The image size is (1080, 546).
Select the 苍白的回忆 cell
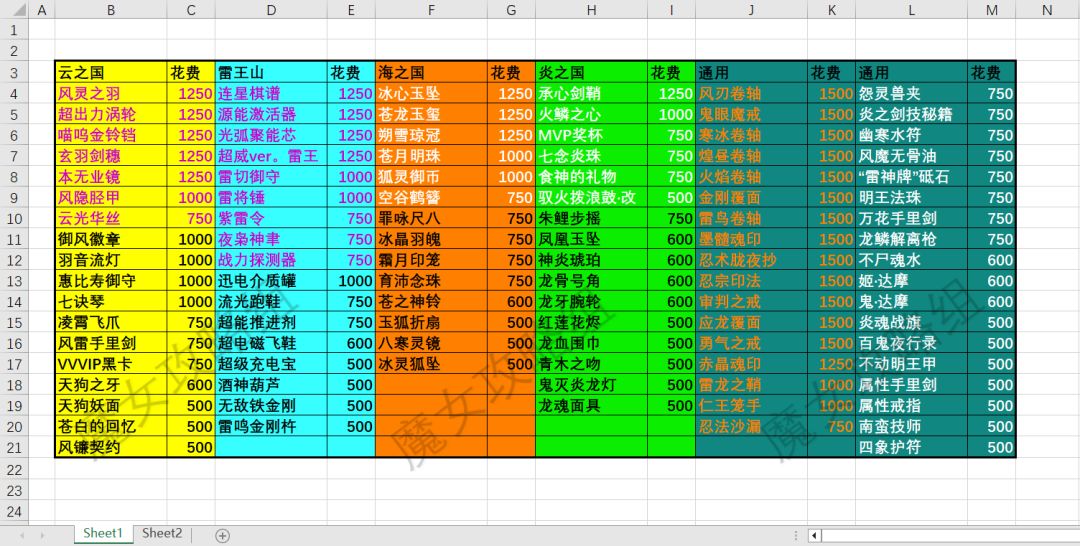(x=111, y=426)
